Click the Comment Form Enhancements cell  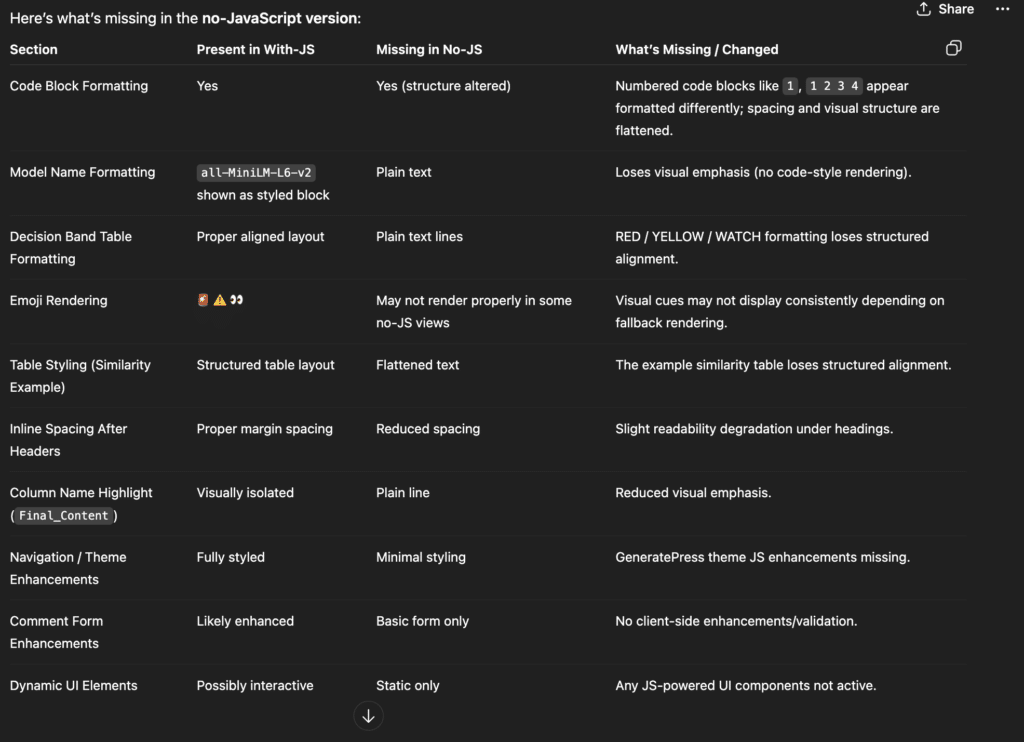click(56, 632)
